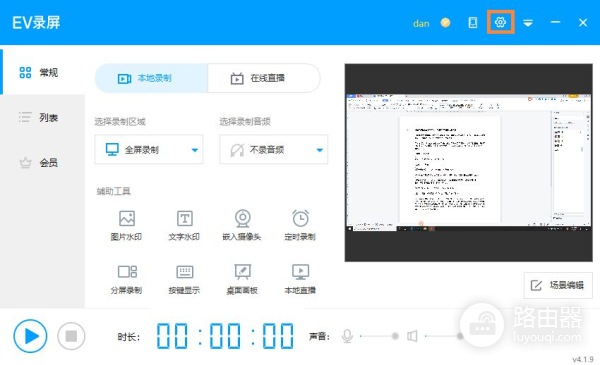Stop recording with the stop button
The width and height of the screenshot is (600, 365).
71,336
